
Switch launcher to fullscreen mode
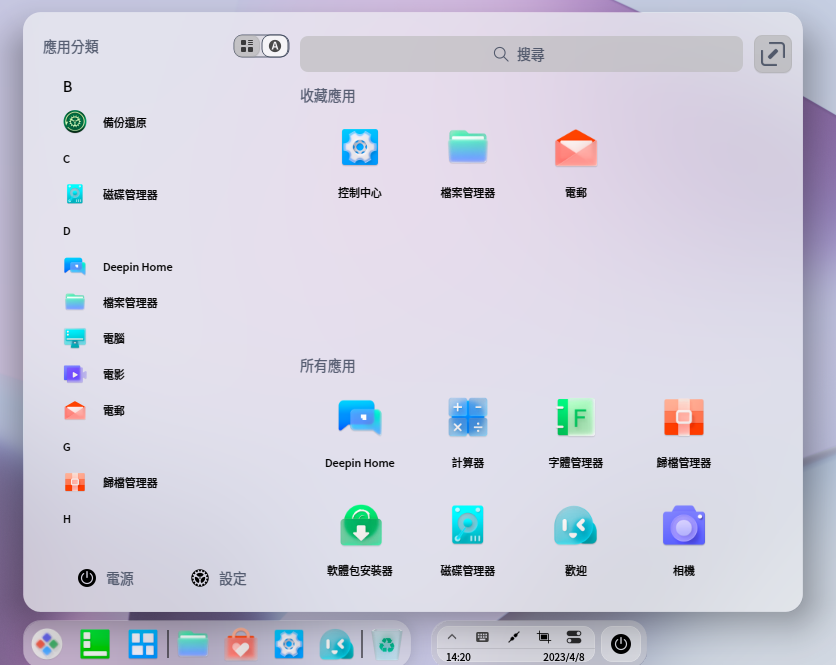point(772,54)
